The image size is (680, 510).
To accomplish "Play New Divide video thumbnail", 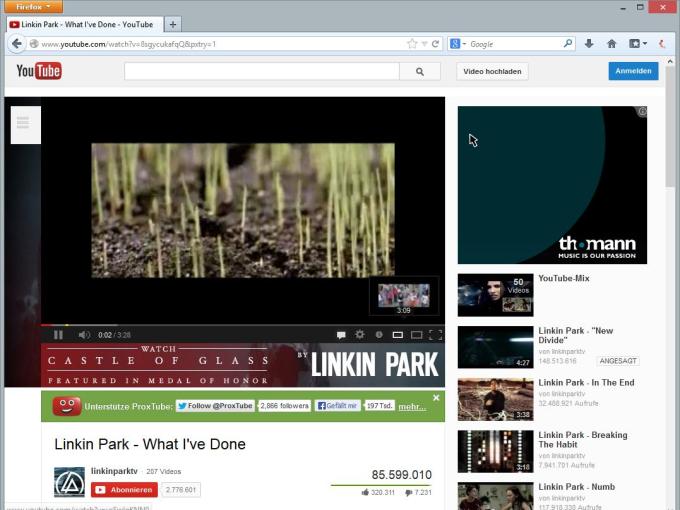I will coord(496,347).
